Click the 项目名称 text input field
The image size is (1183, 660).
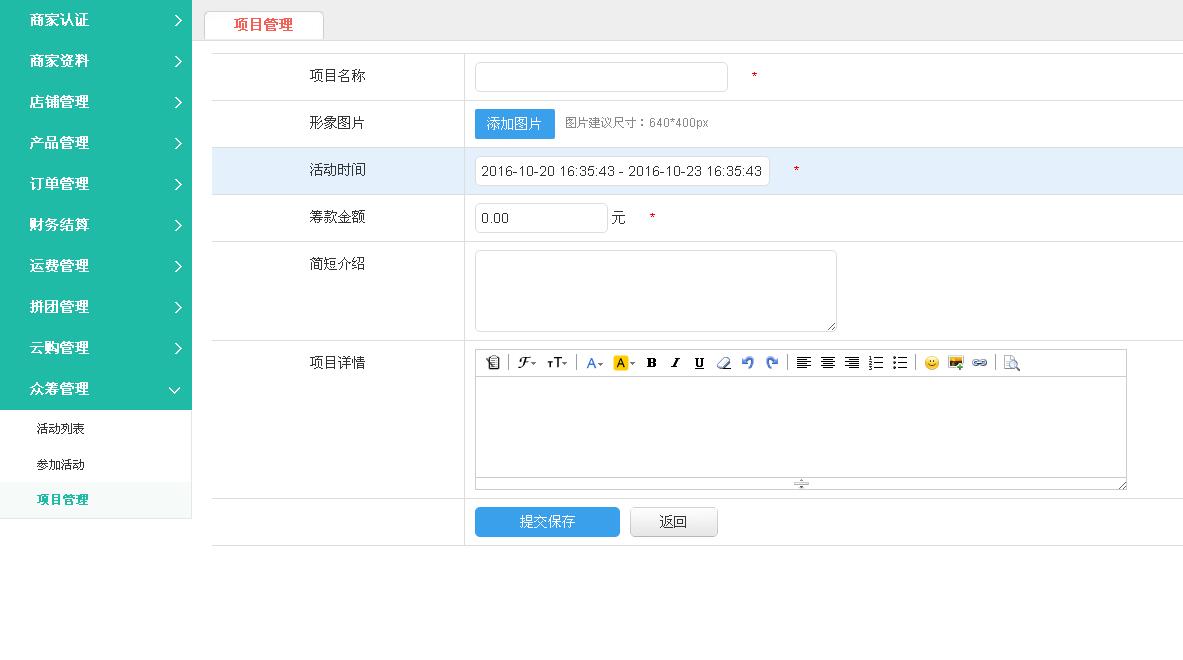click(601, 77)
